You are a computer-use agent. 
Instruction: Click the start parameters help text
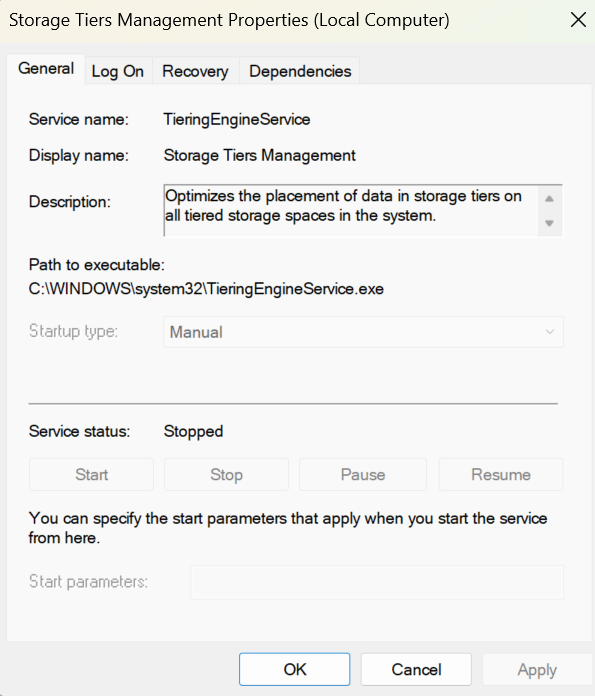pyautogui.click(x=288, y=528)
